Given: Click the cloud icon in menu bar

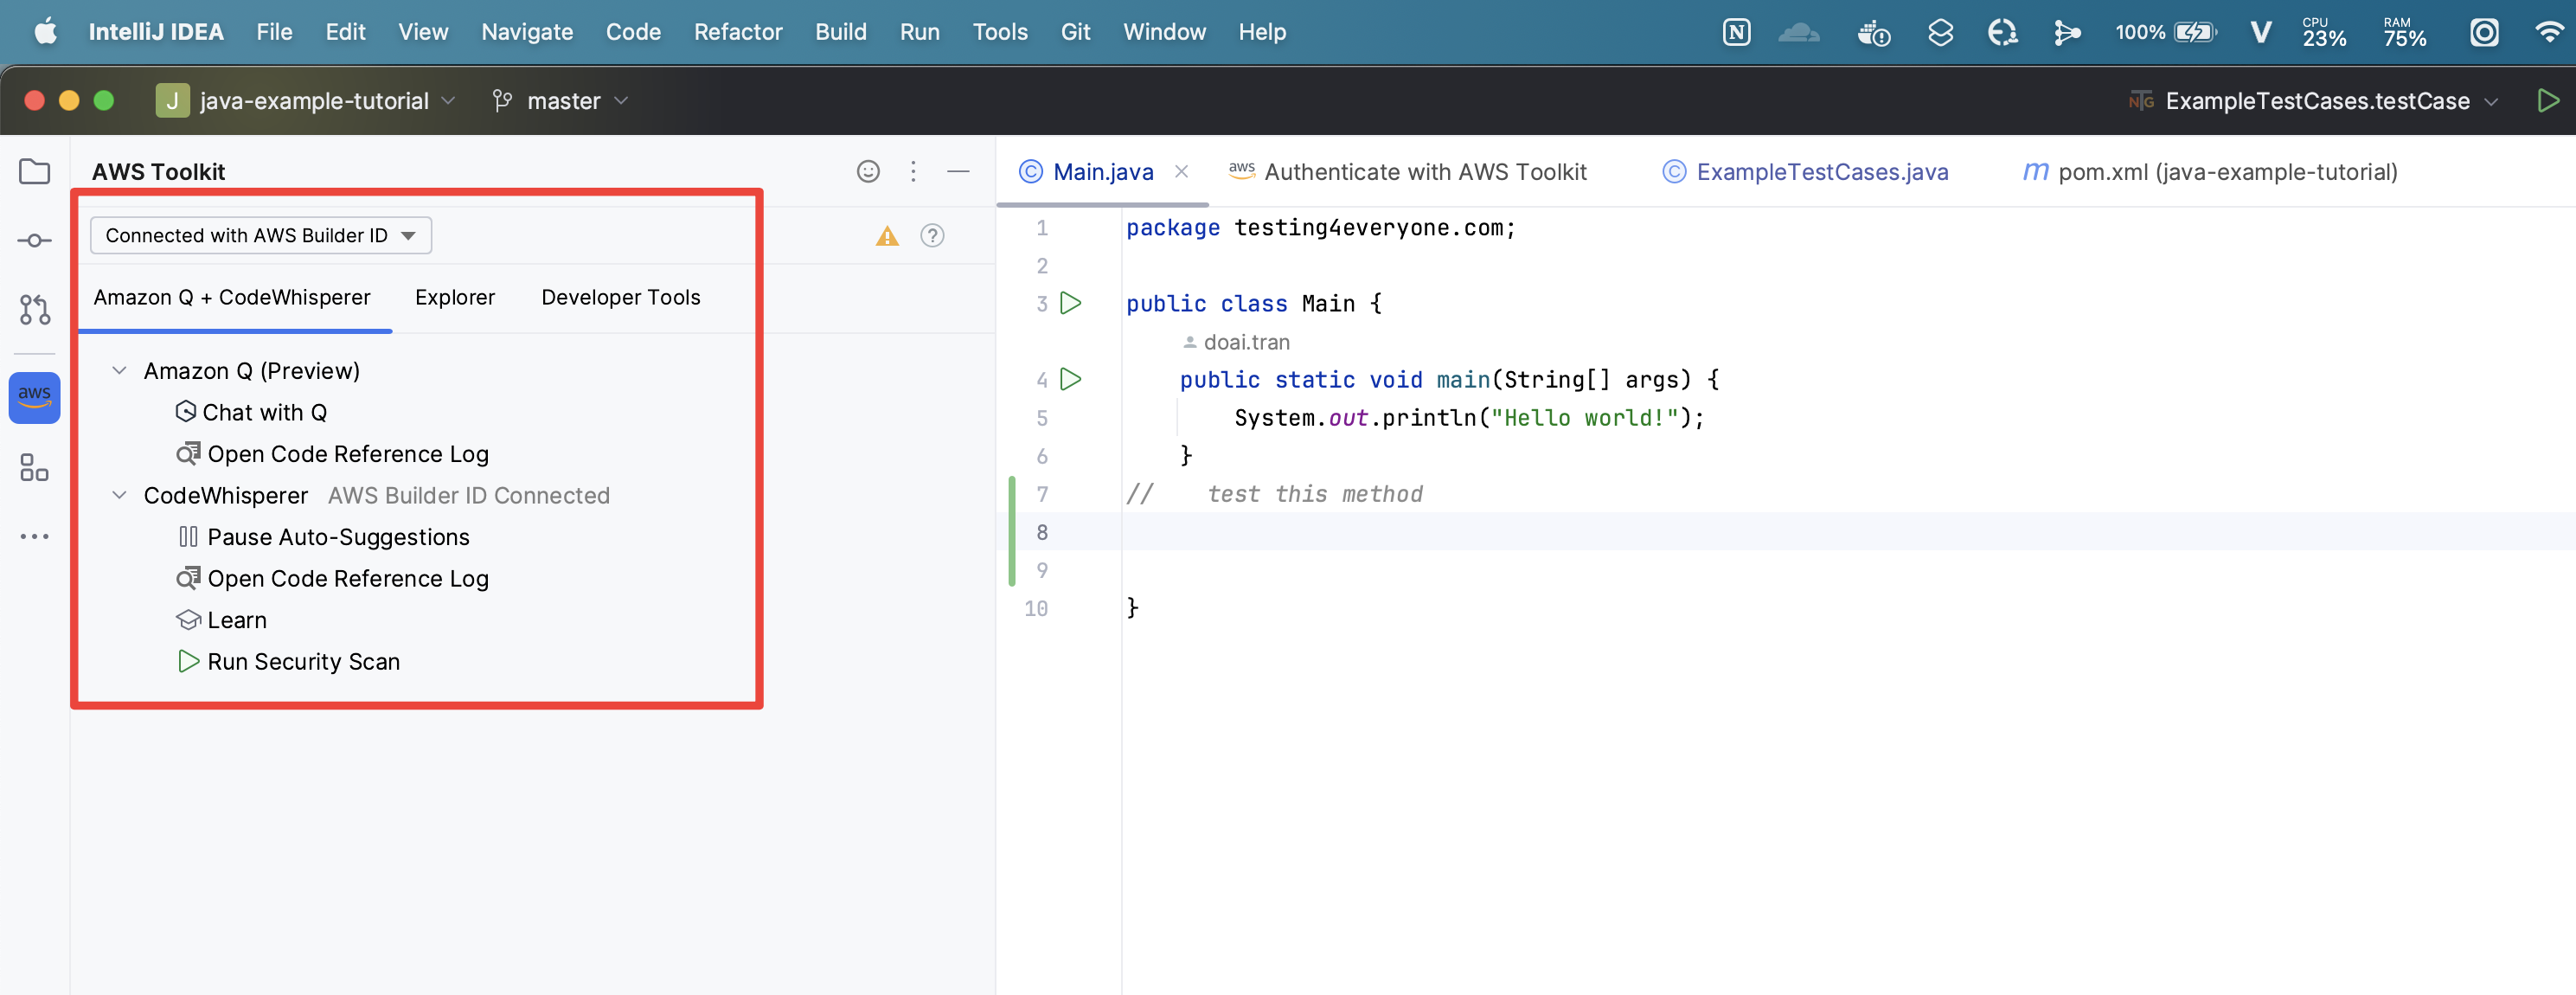Looking at the screenshot, I should click(x=1799, y=32).
